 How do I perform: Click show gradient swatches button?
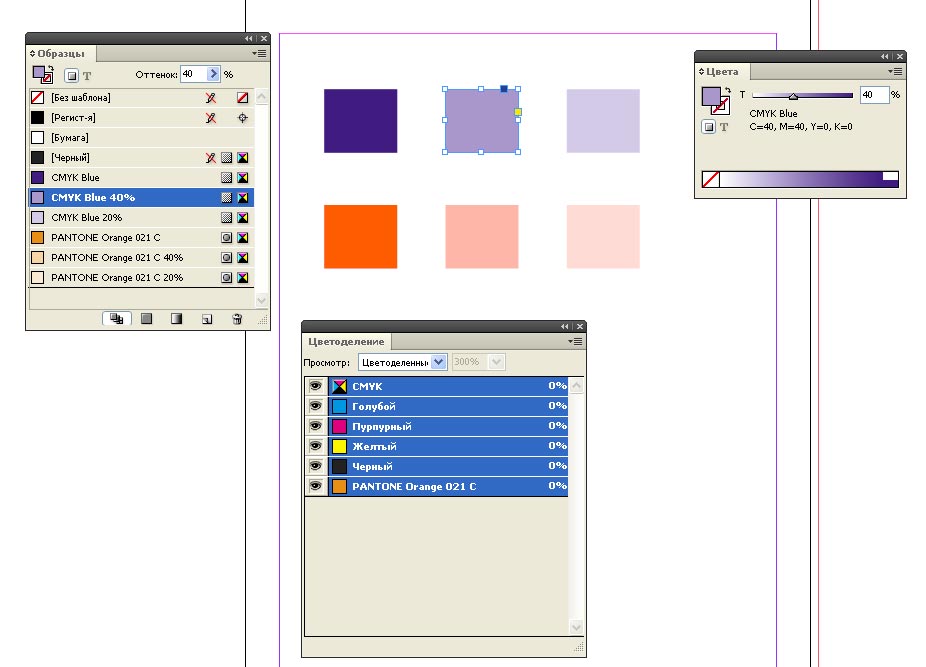coord(176,319)
